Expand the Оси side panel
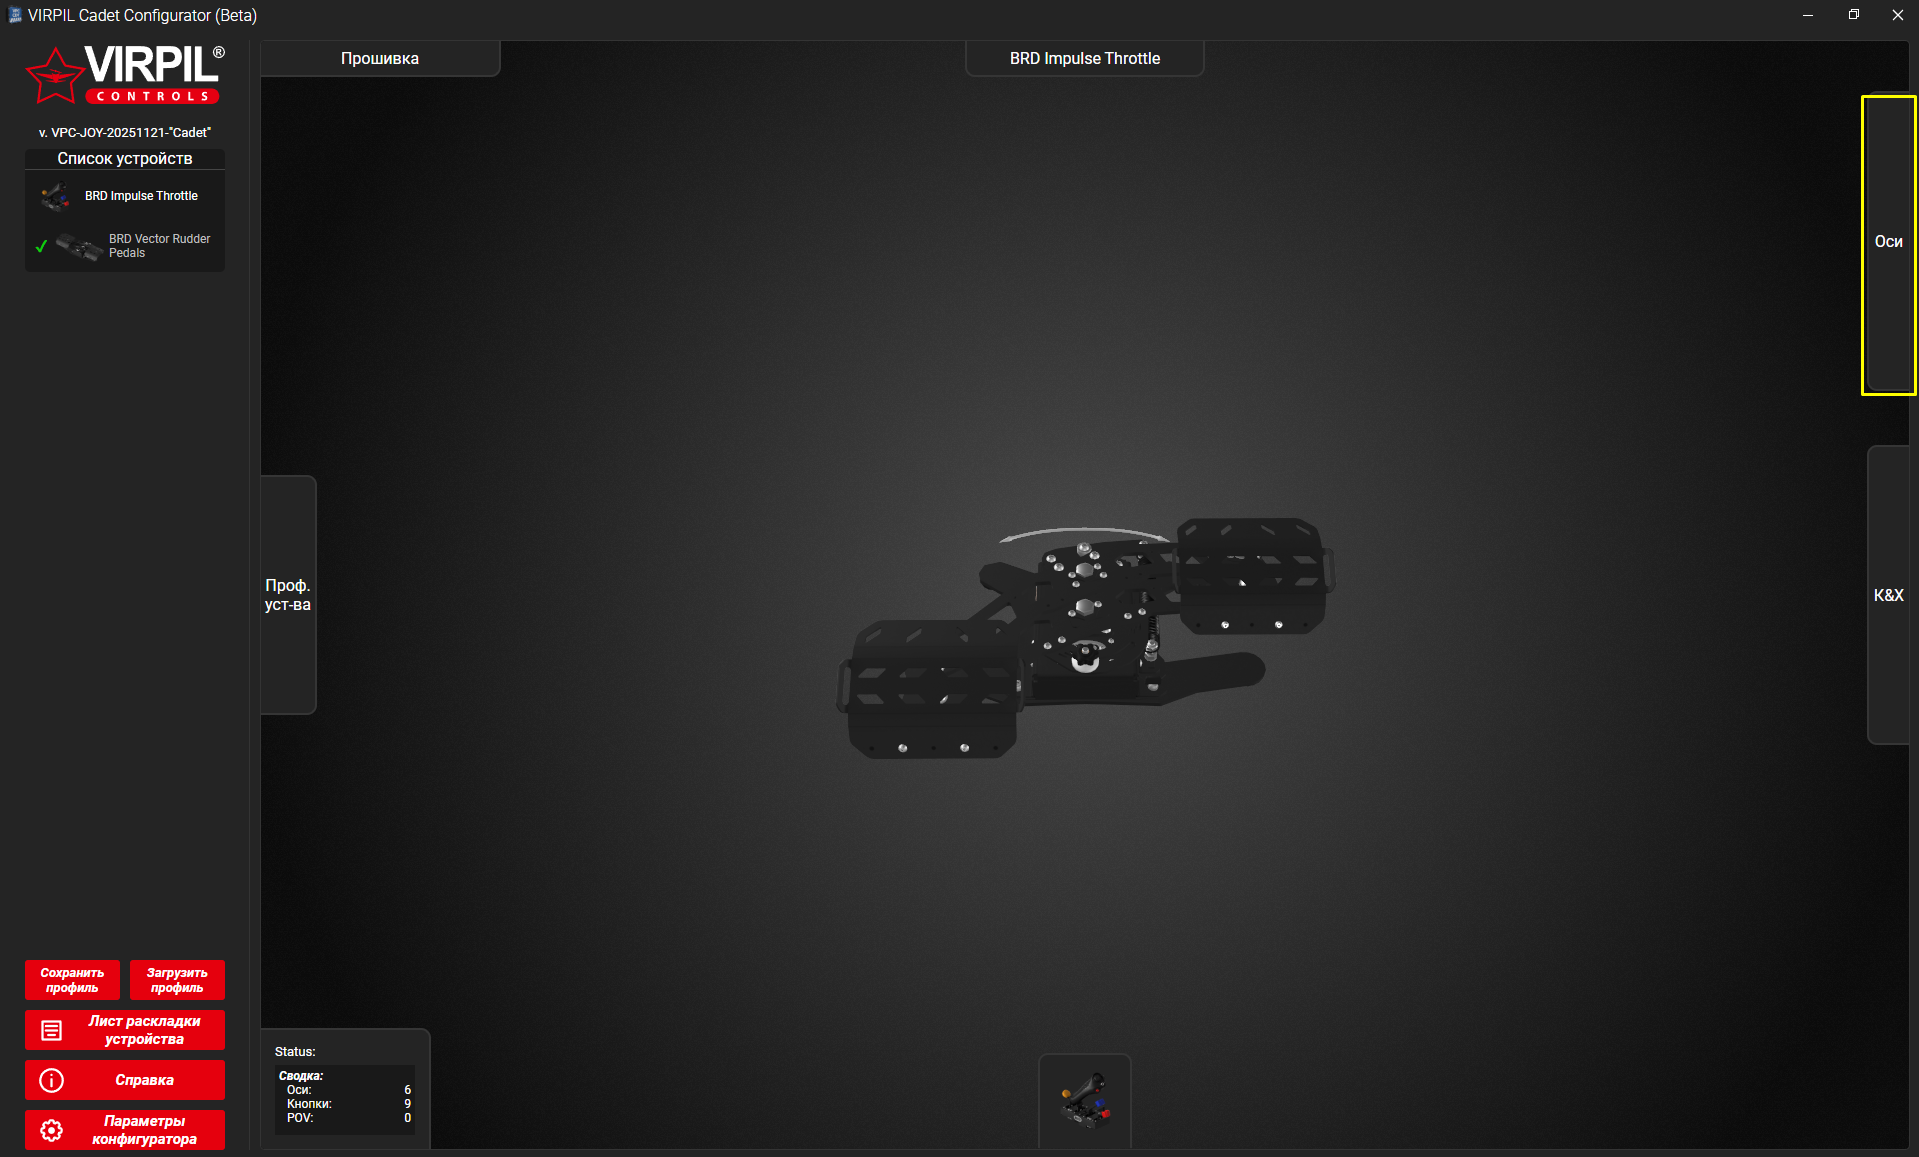Image resolution: width=1919 pixels, height=1157 pixels. coord(1888,242)
